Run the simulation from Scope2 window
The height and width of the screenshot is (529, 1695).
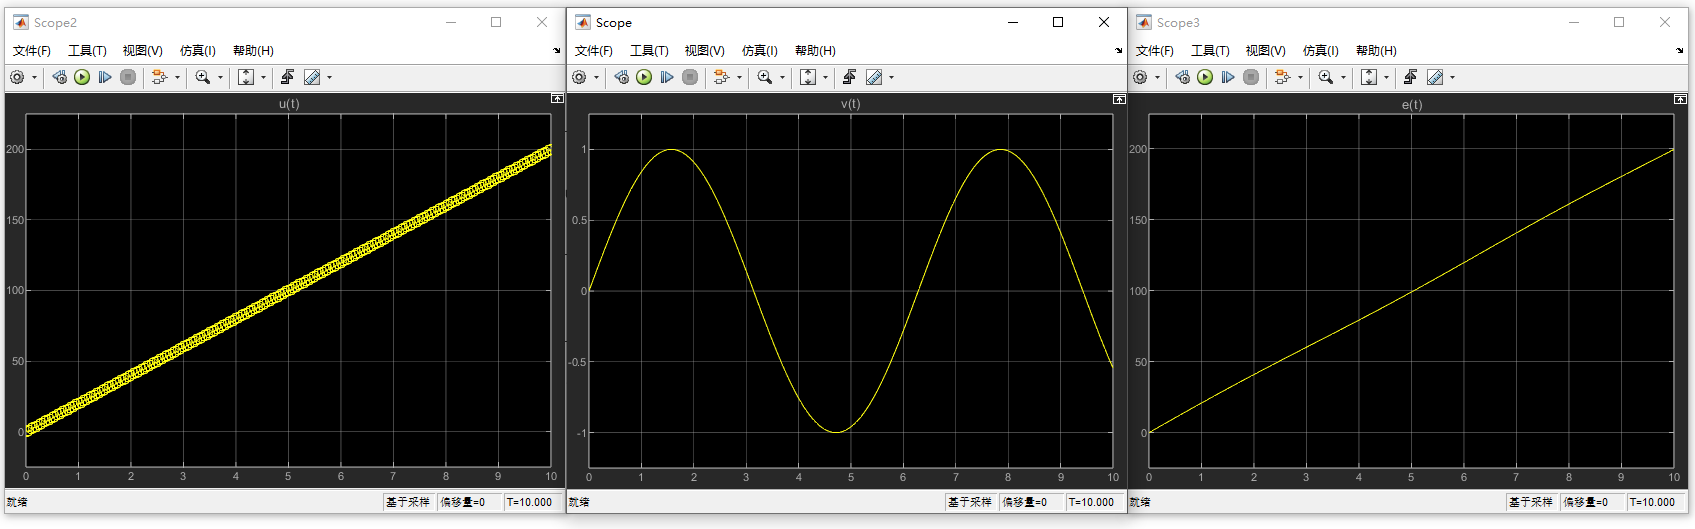coord(82,77)
